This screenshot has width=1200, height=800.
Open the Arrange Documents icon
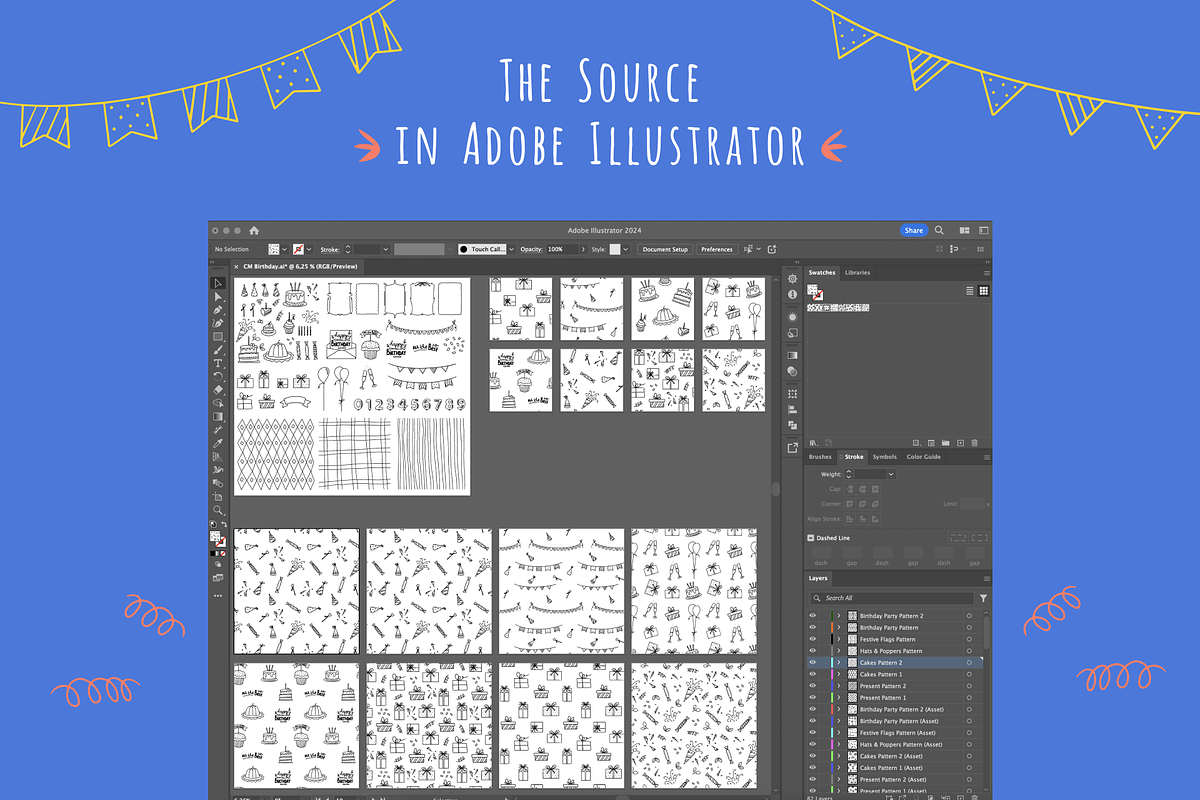pyautogui.click(x=965, y=230)
